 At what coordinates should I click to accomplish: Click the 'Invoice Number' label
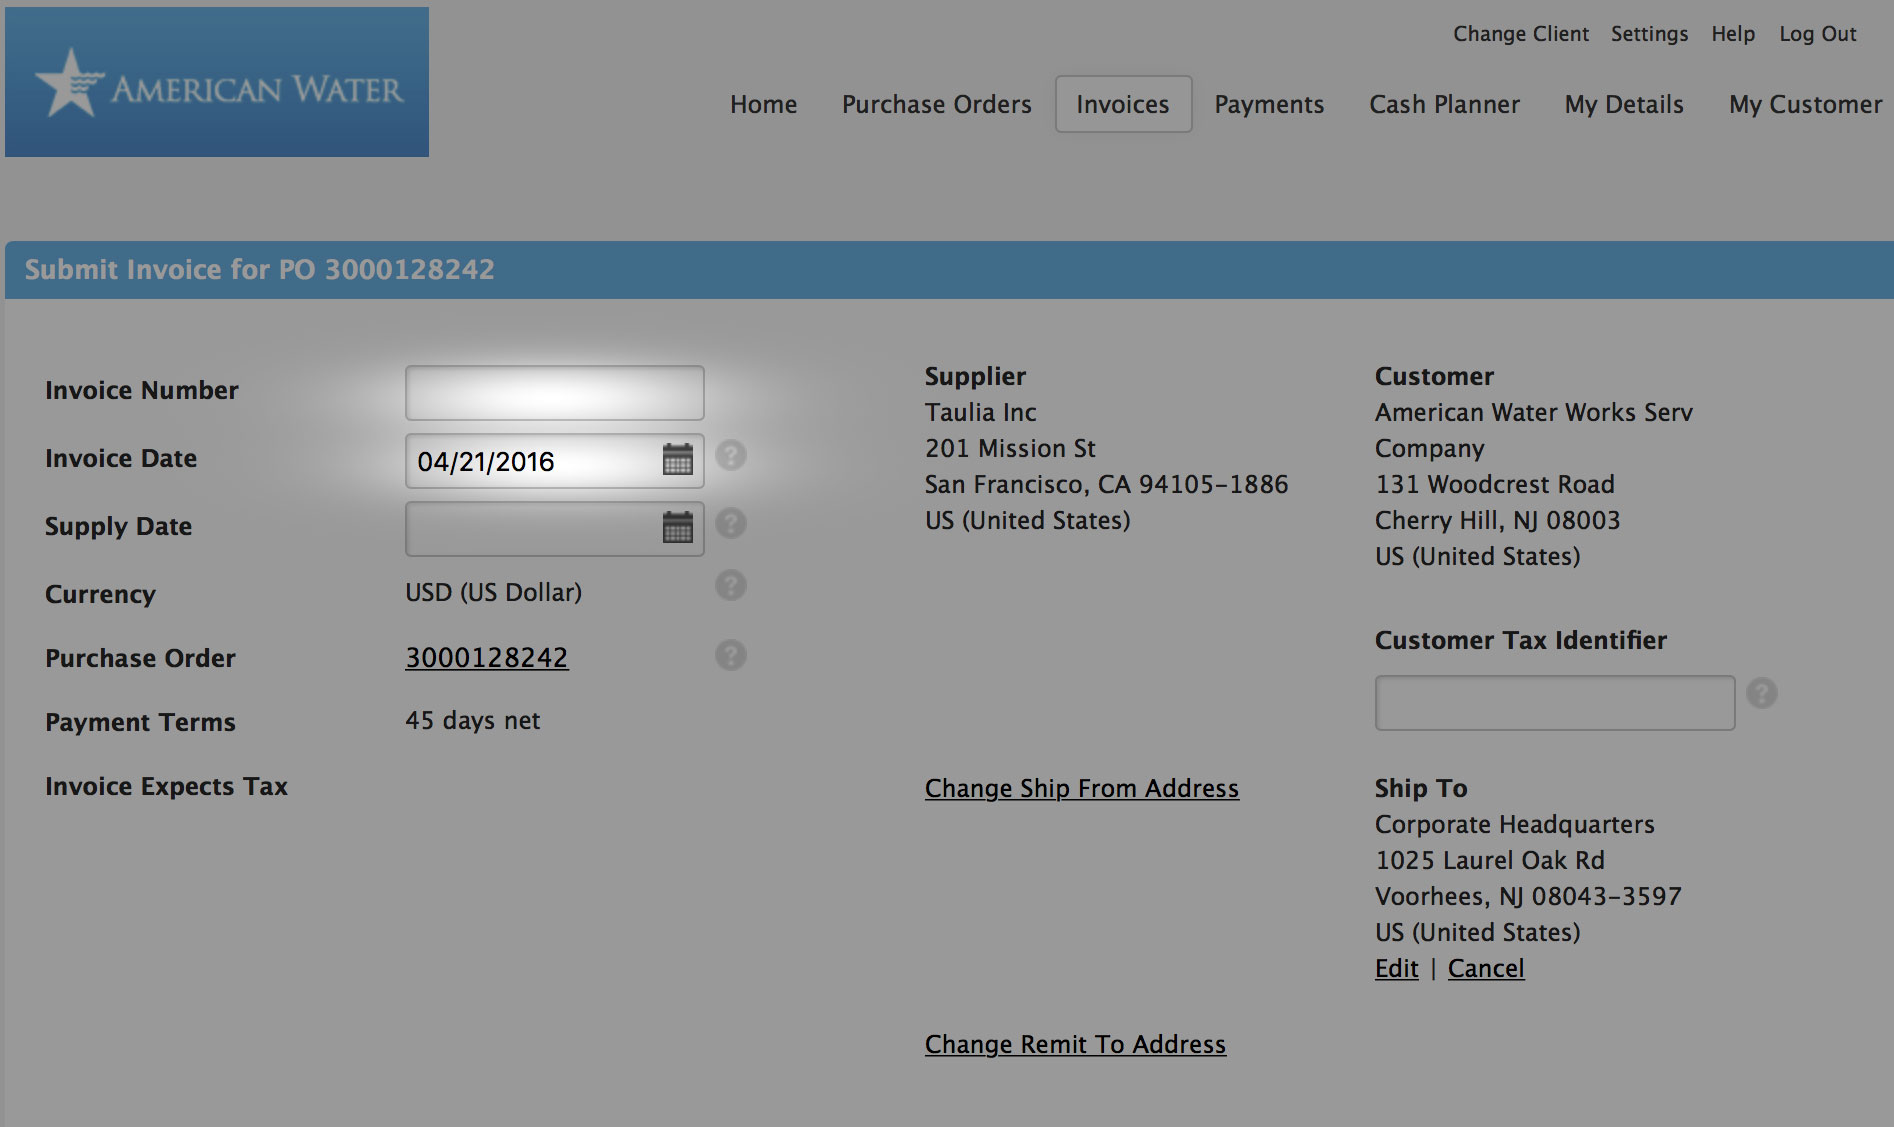click(x=142, y=390)
